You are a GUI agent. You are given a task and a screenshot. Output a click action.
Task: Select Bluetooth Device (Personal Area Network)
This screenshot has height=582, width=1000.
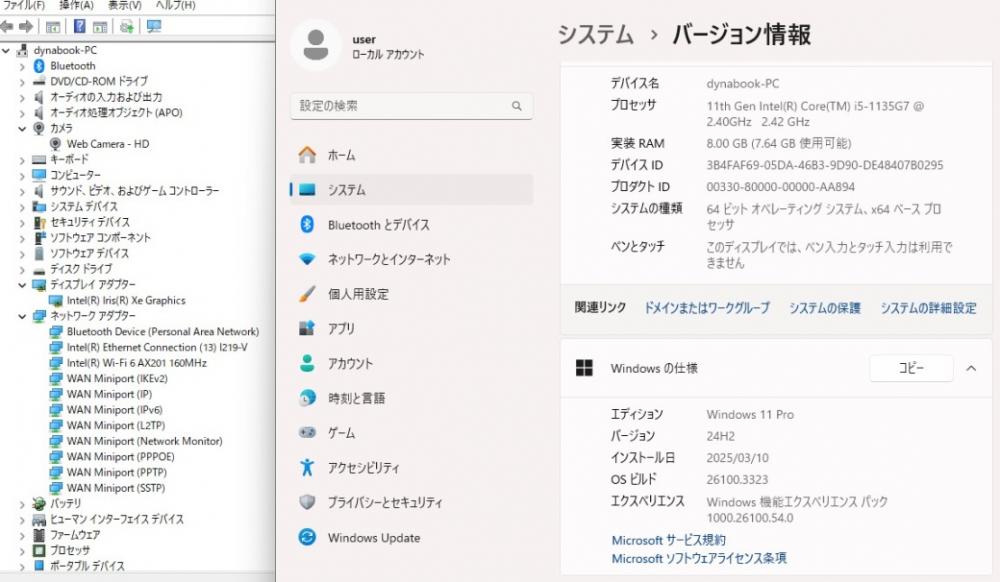pos(163,331)
